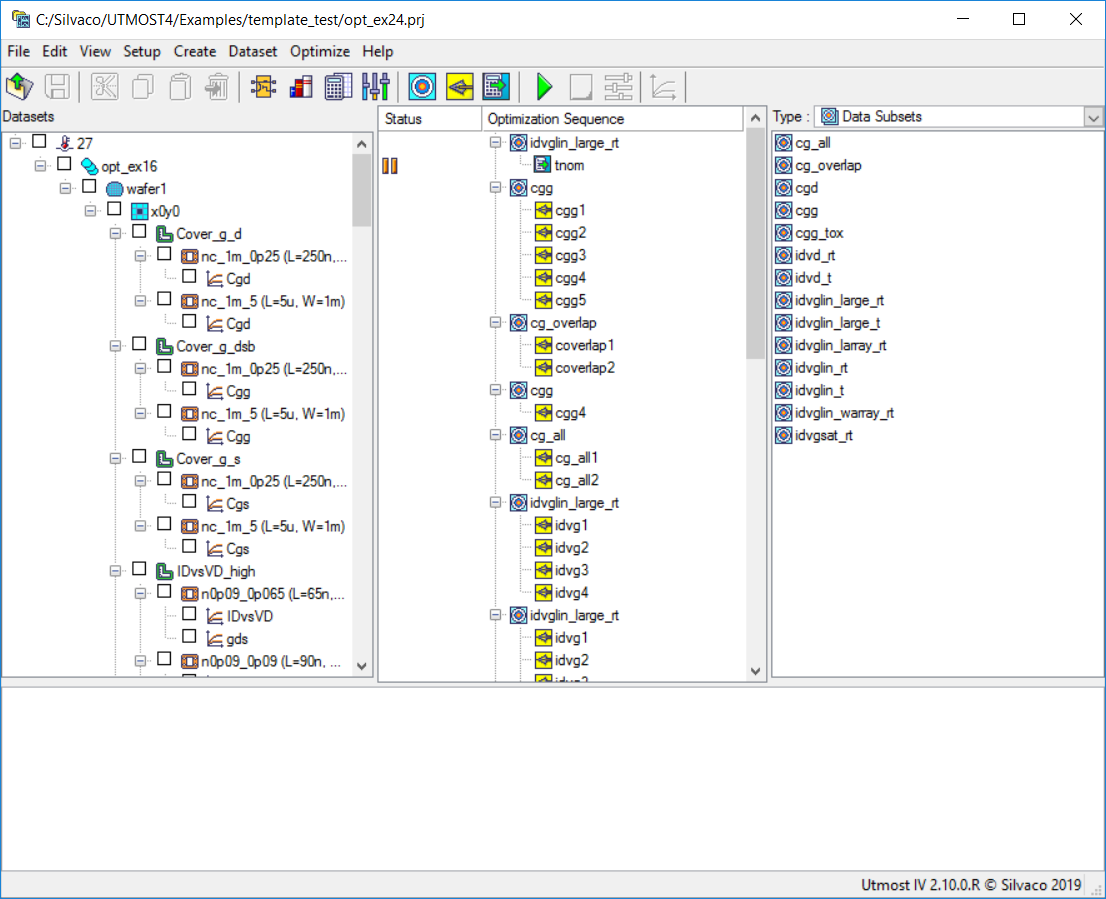
Task: Open the View menu
Action: tap(95, 51)
